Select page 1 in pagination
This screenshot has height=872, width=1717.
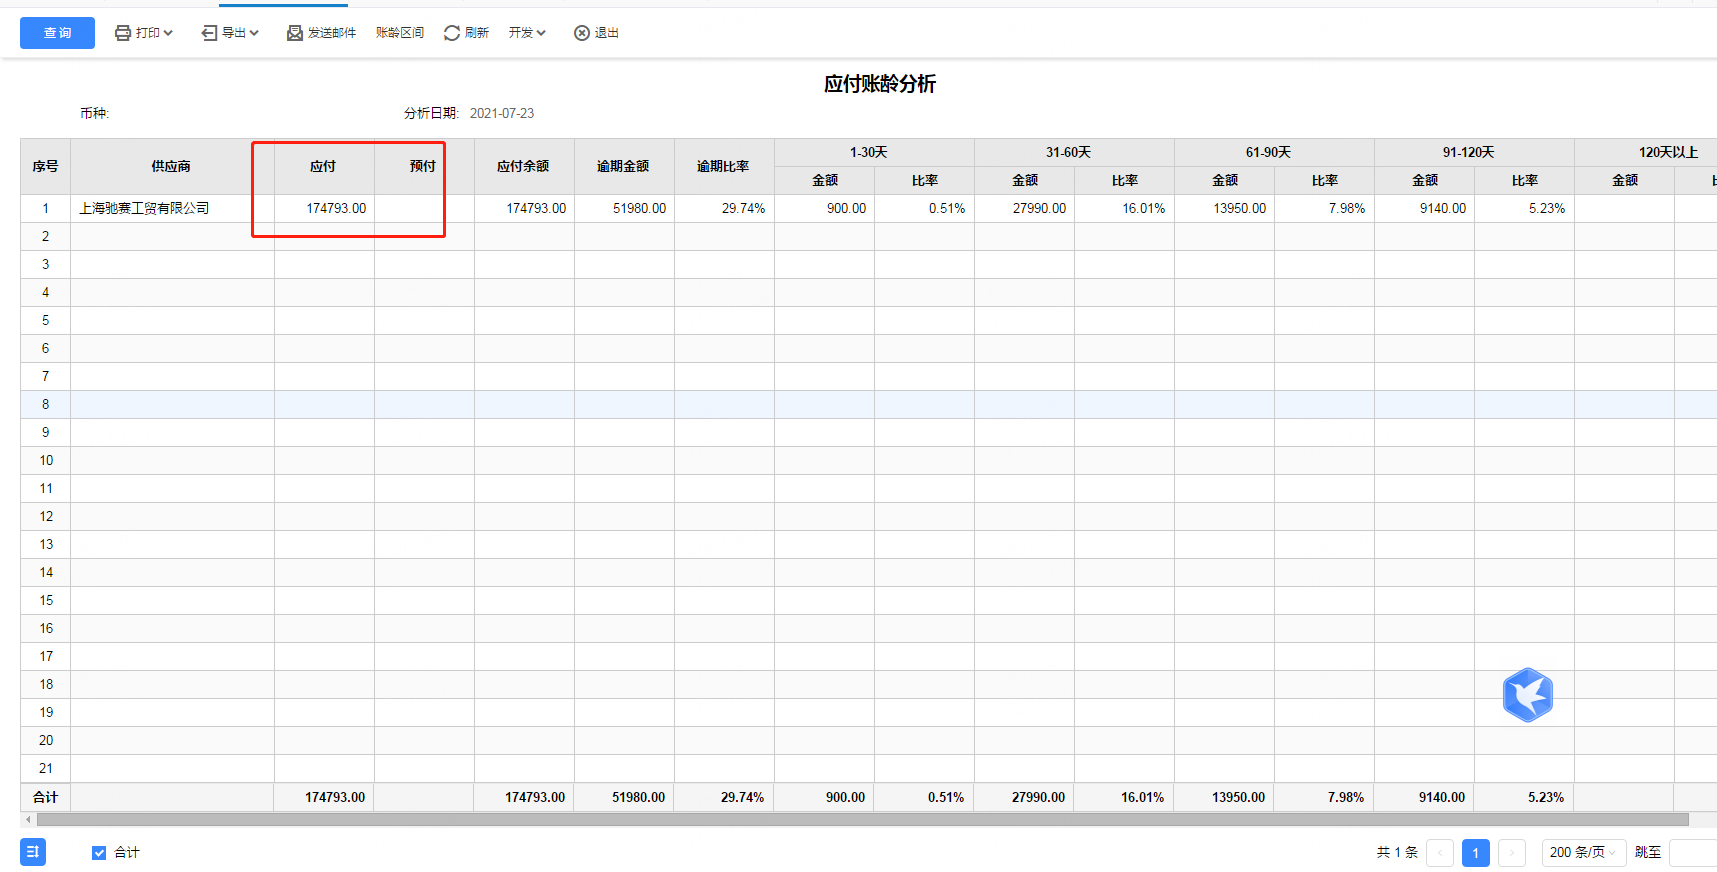pyautogui.click(x=1476, y=853)
